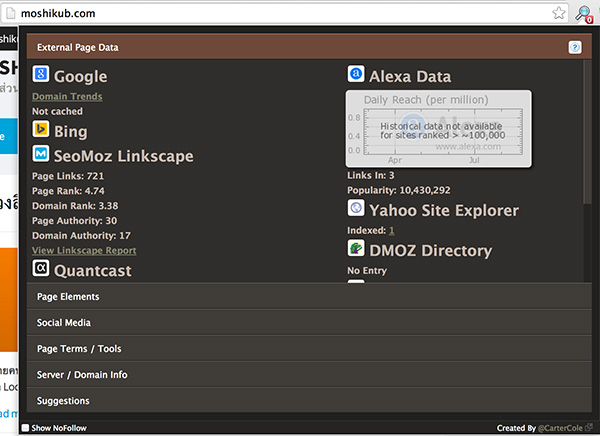
Task: Click the Google heading
Action: tap(81, 77)
